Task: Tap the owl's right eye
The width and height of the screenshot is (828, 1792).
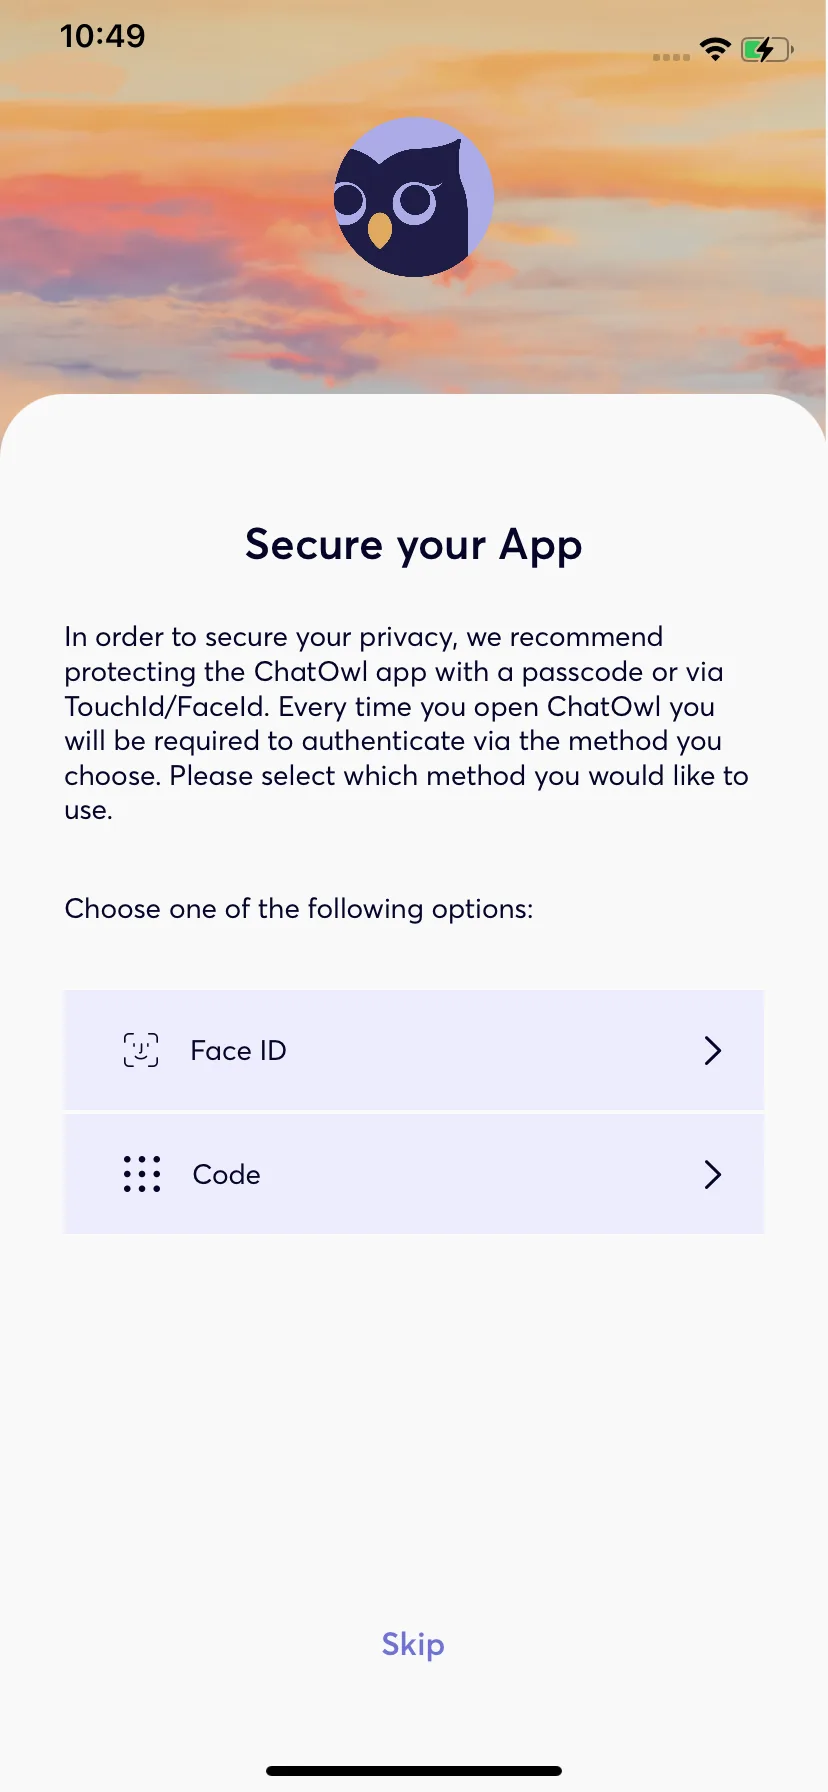Action: coord(414,202)
